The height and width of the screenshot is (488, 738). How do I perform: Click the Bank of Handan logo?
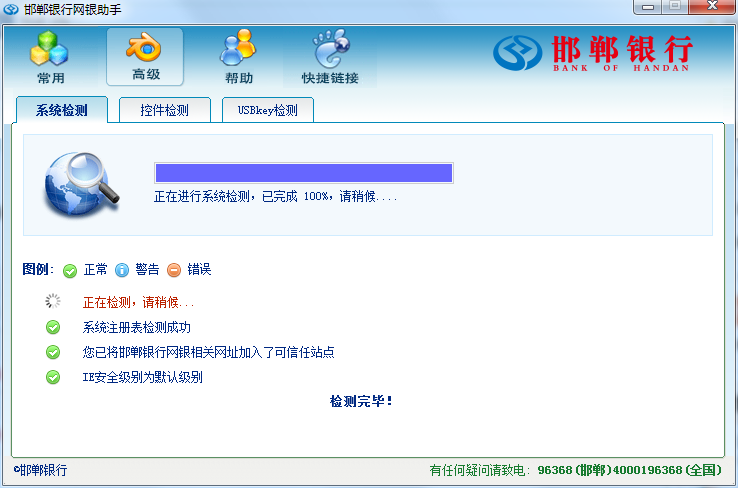(593, 53)
